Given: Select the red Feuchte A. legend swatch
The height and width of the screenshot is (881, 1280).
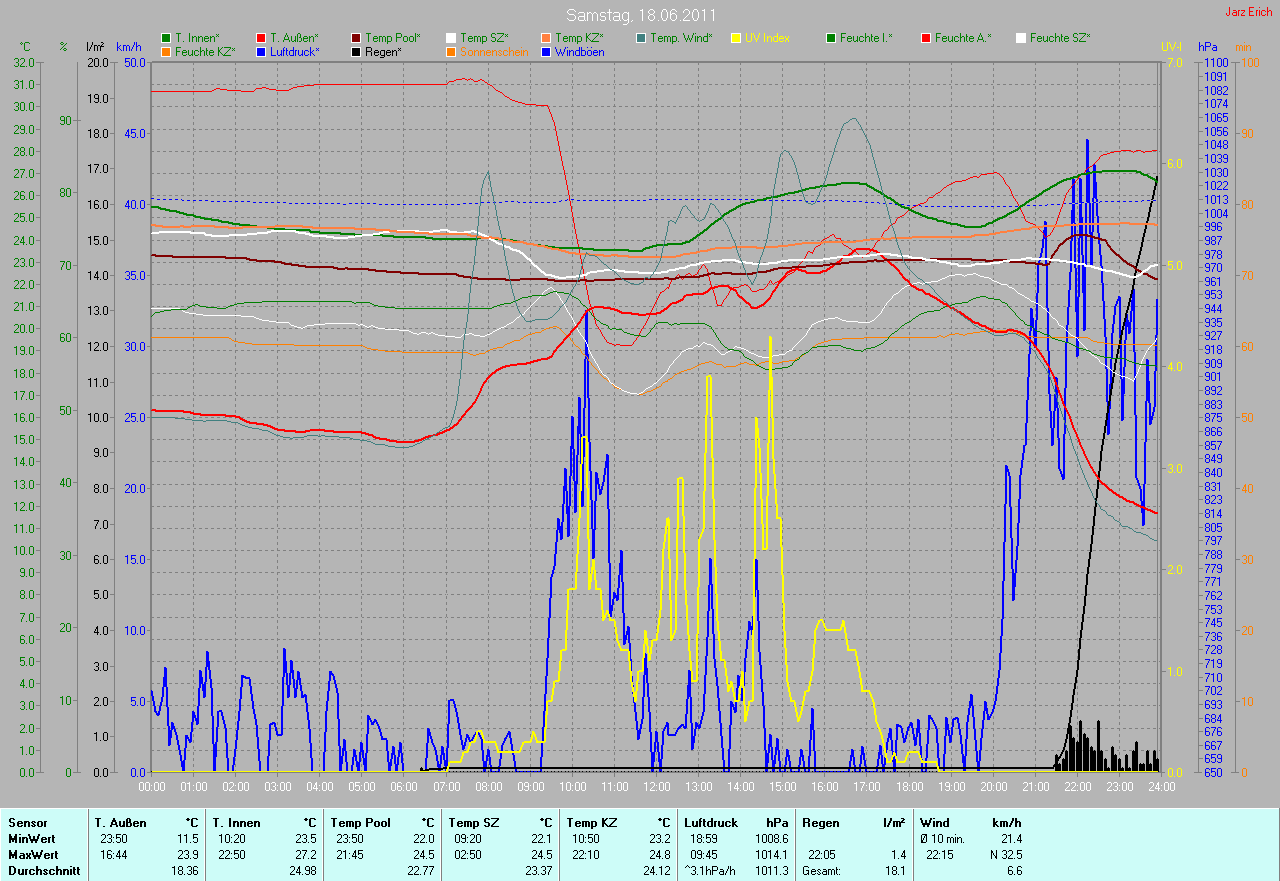Looking at the screenshot, I should [x=926, y=38].
